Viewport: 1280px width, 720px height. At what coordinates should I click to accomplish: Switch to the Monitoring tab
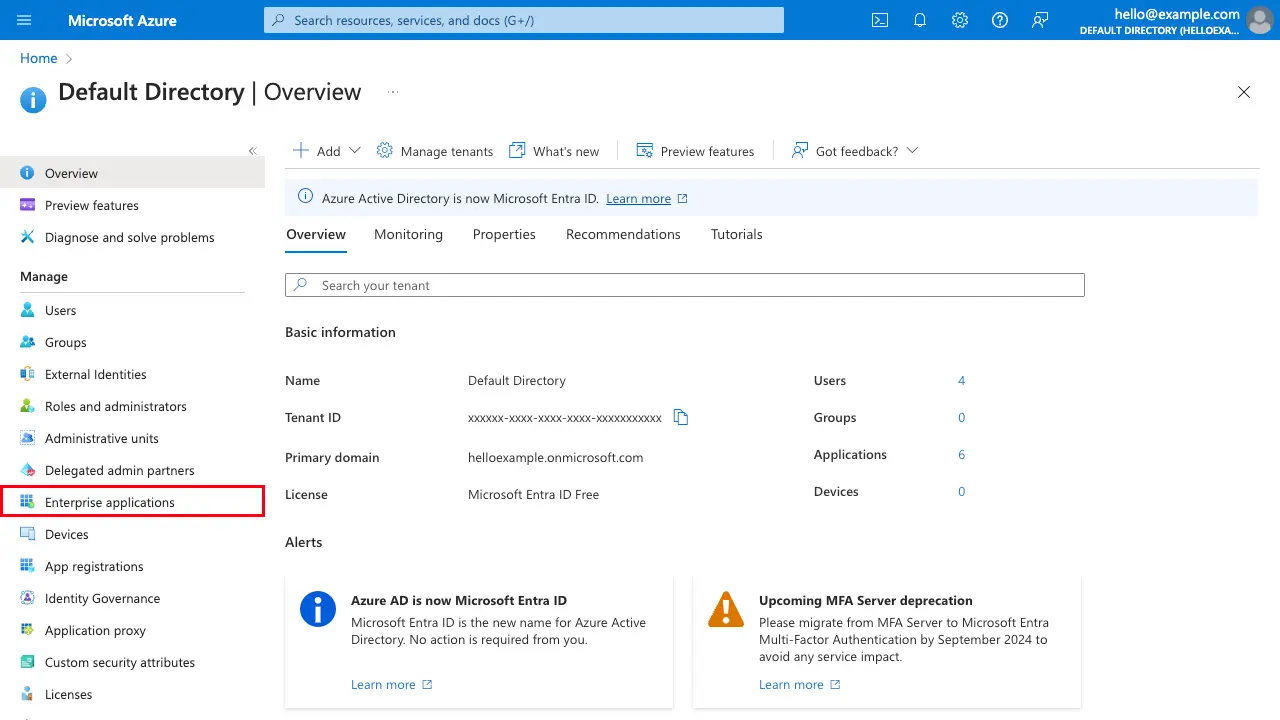coord(408,234)
